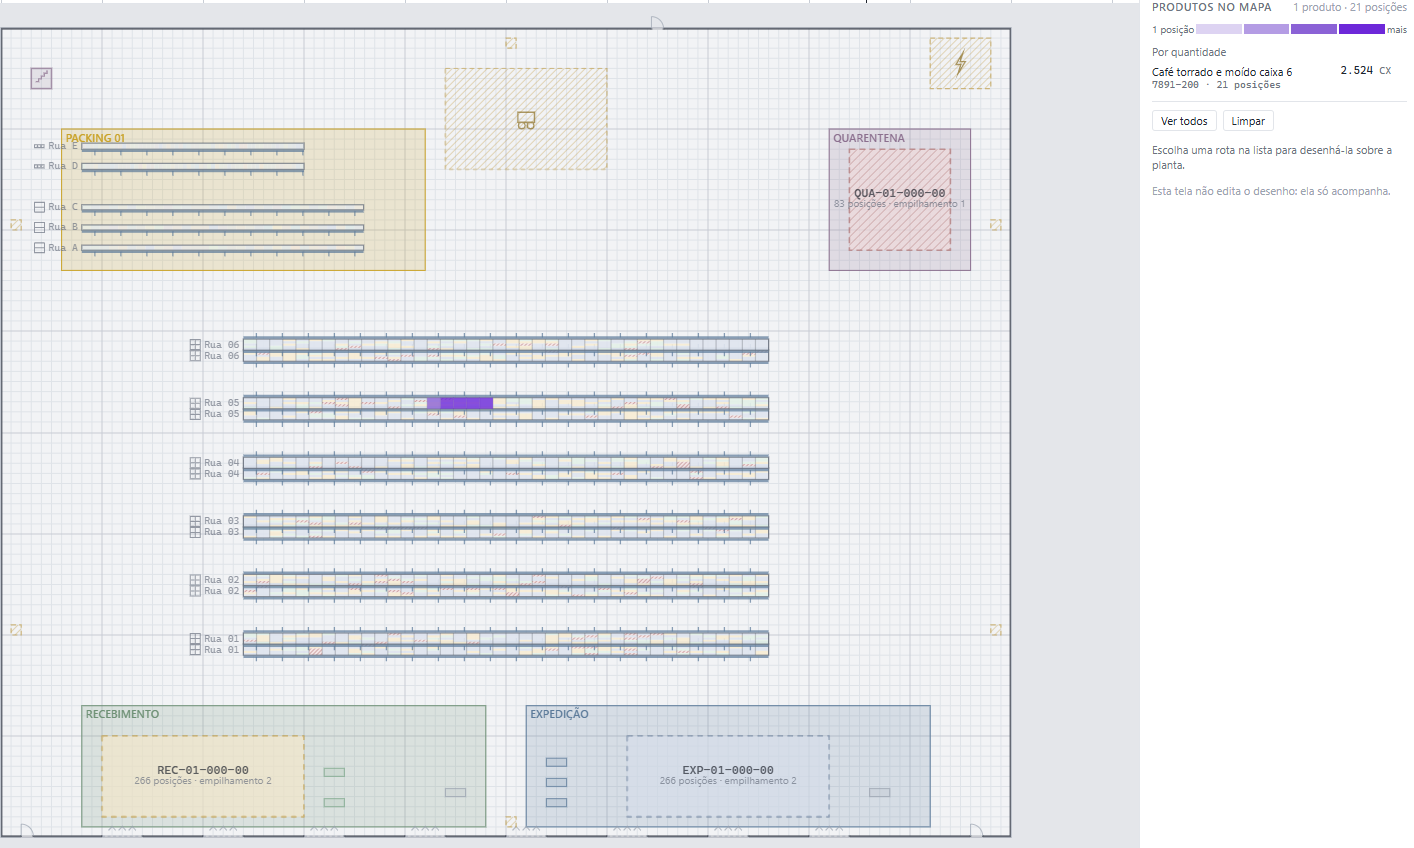Select the REC-01-000-00 receiving block
Image resolution: width=1414 pixels, height=848 pixels.
pyautogui.click(x=203, y=776)
